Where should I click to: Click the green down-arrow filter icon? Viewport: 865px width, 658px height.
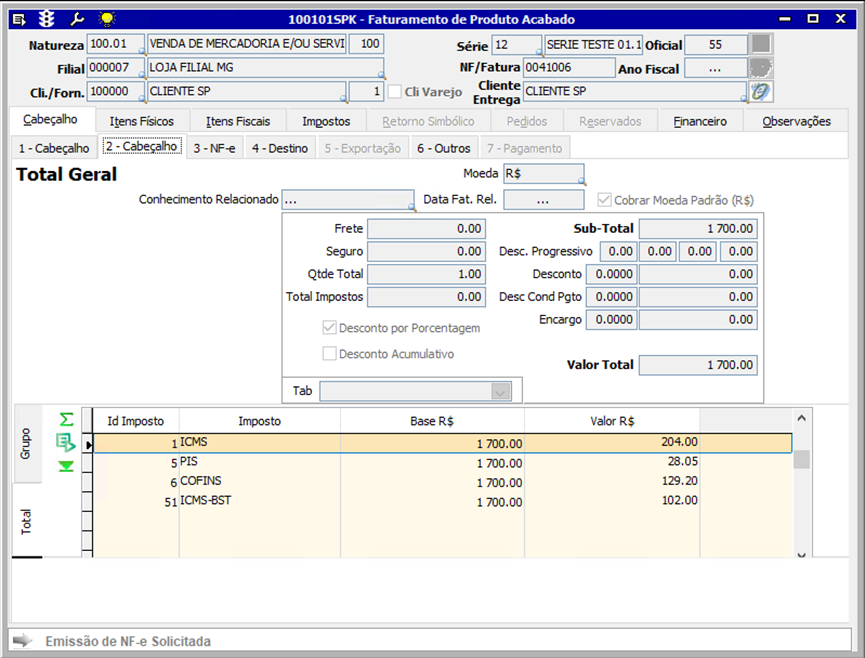pyautogui.click(x=66, y=466)
